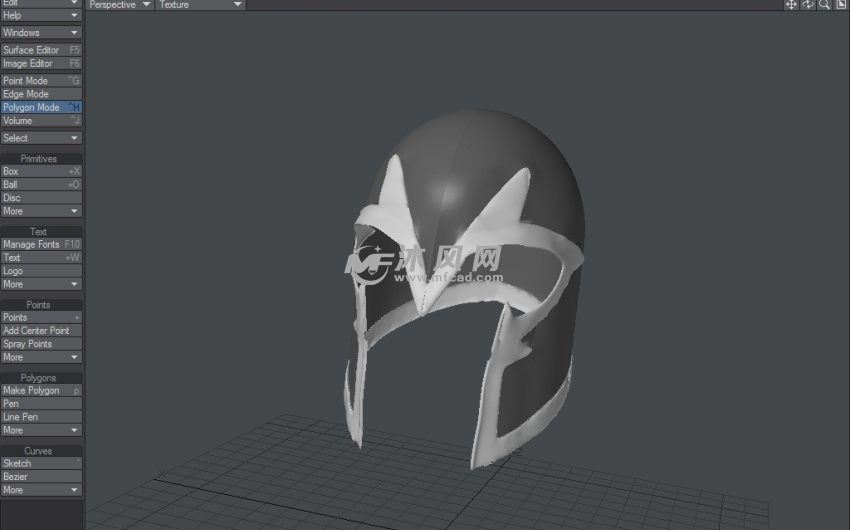Click the viewport zoom magnifier icon
Viewport: 850px width, 530px height.
824,5
